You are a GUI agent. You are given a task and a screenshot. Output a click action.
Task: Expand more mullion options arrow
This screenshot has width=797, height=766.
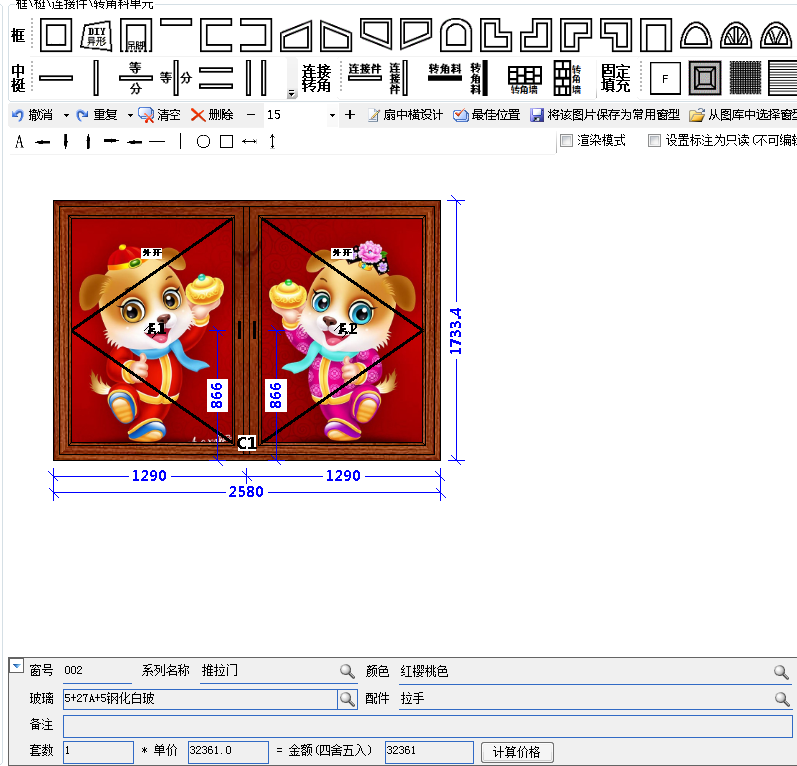click(291, 93)
